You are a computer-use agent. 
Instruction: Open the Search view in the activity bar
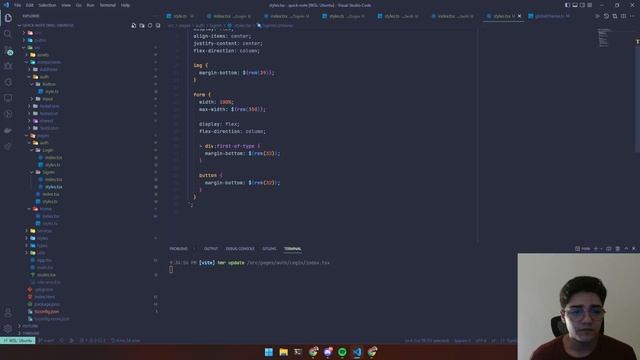coord(8,34)
